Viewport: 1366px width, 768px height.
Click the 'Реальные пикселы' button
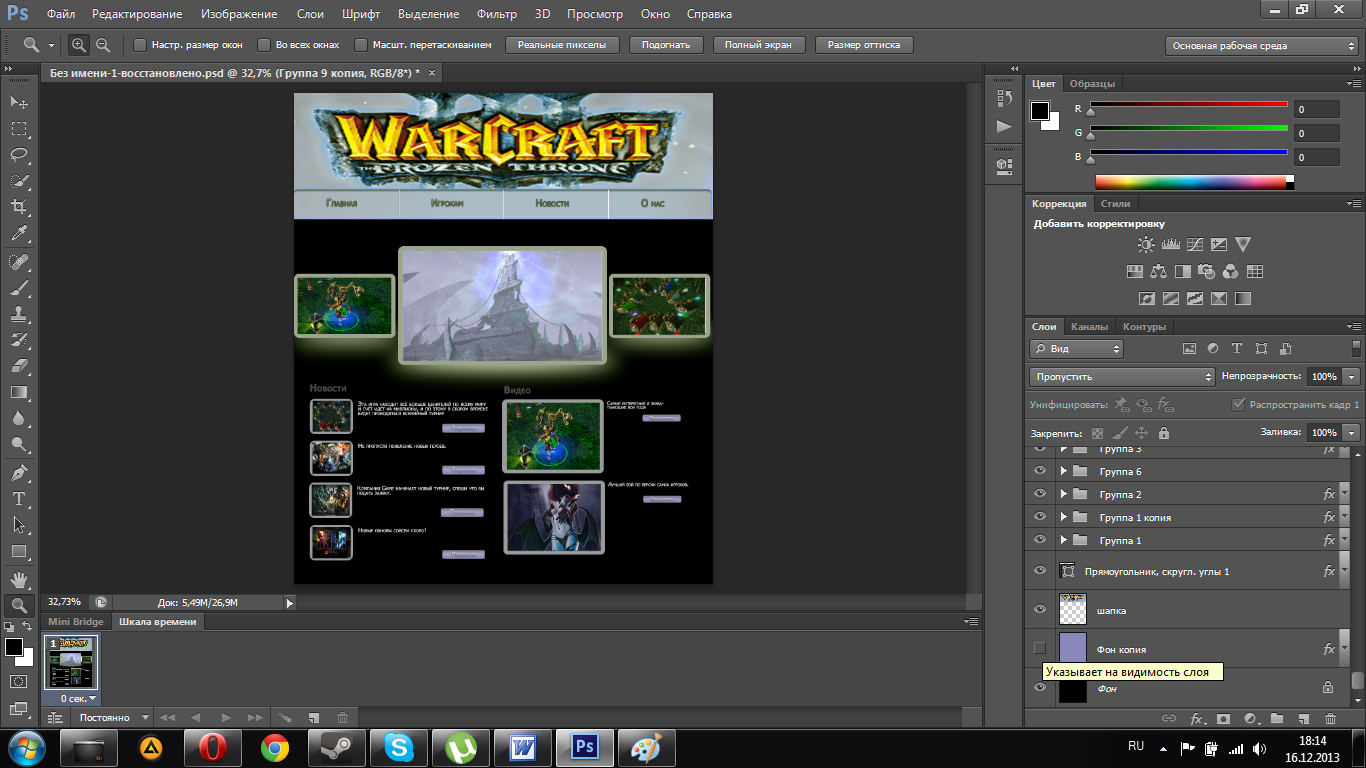click(x=562, y=45)
